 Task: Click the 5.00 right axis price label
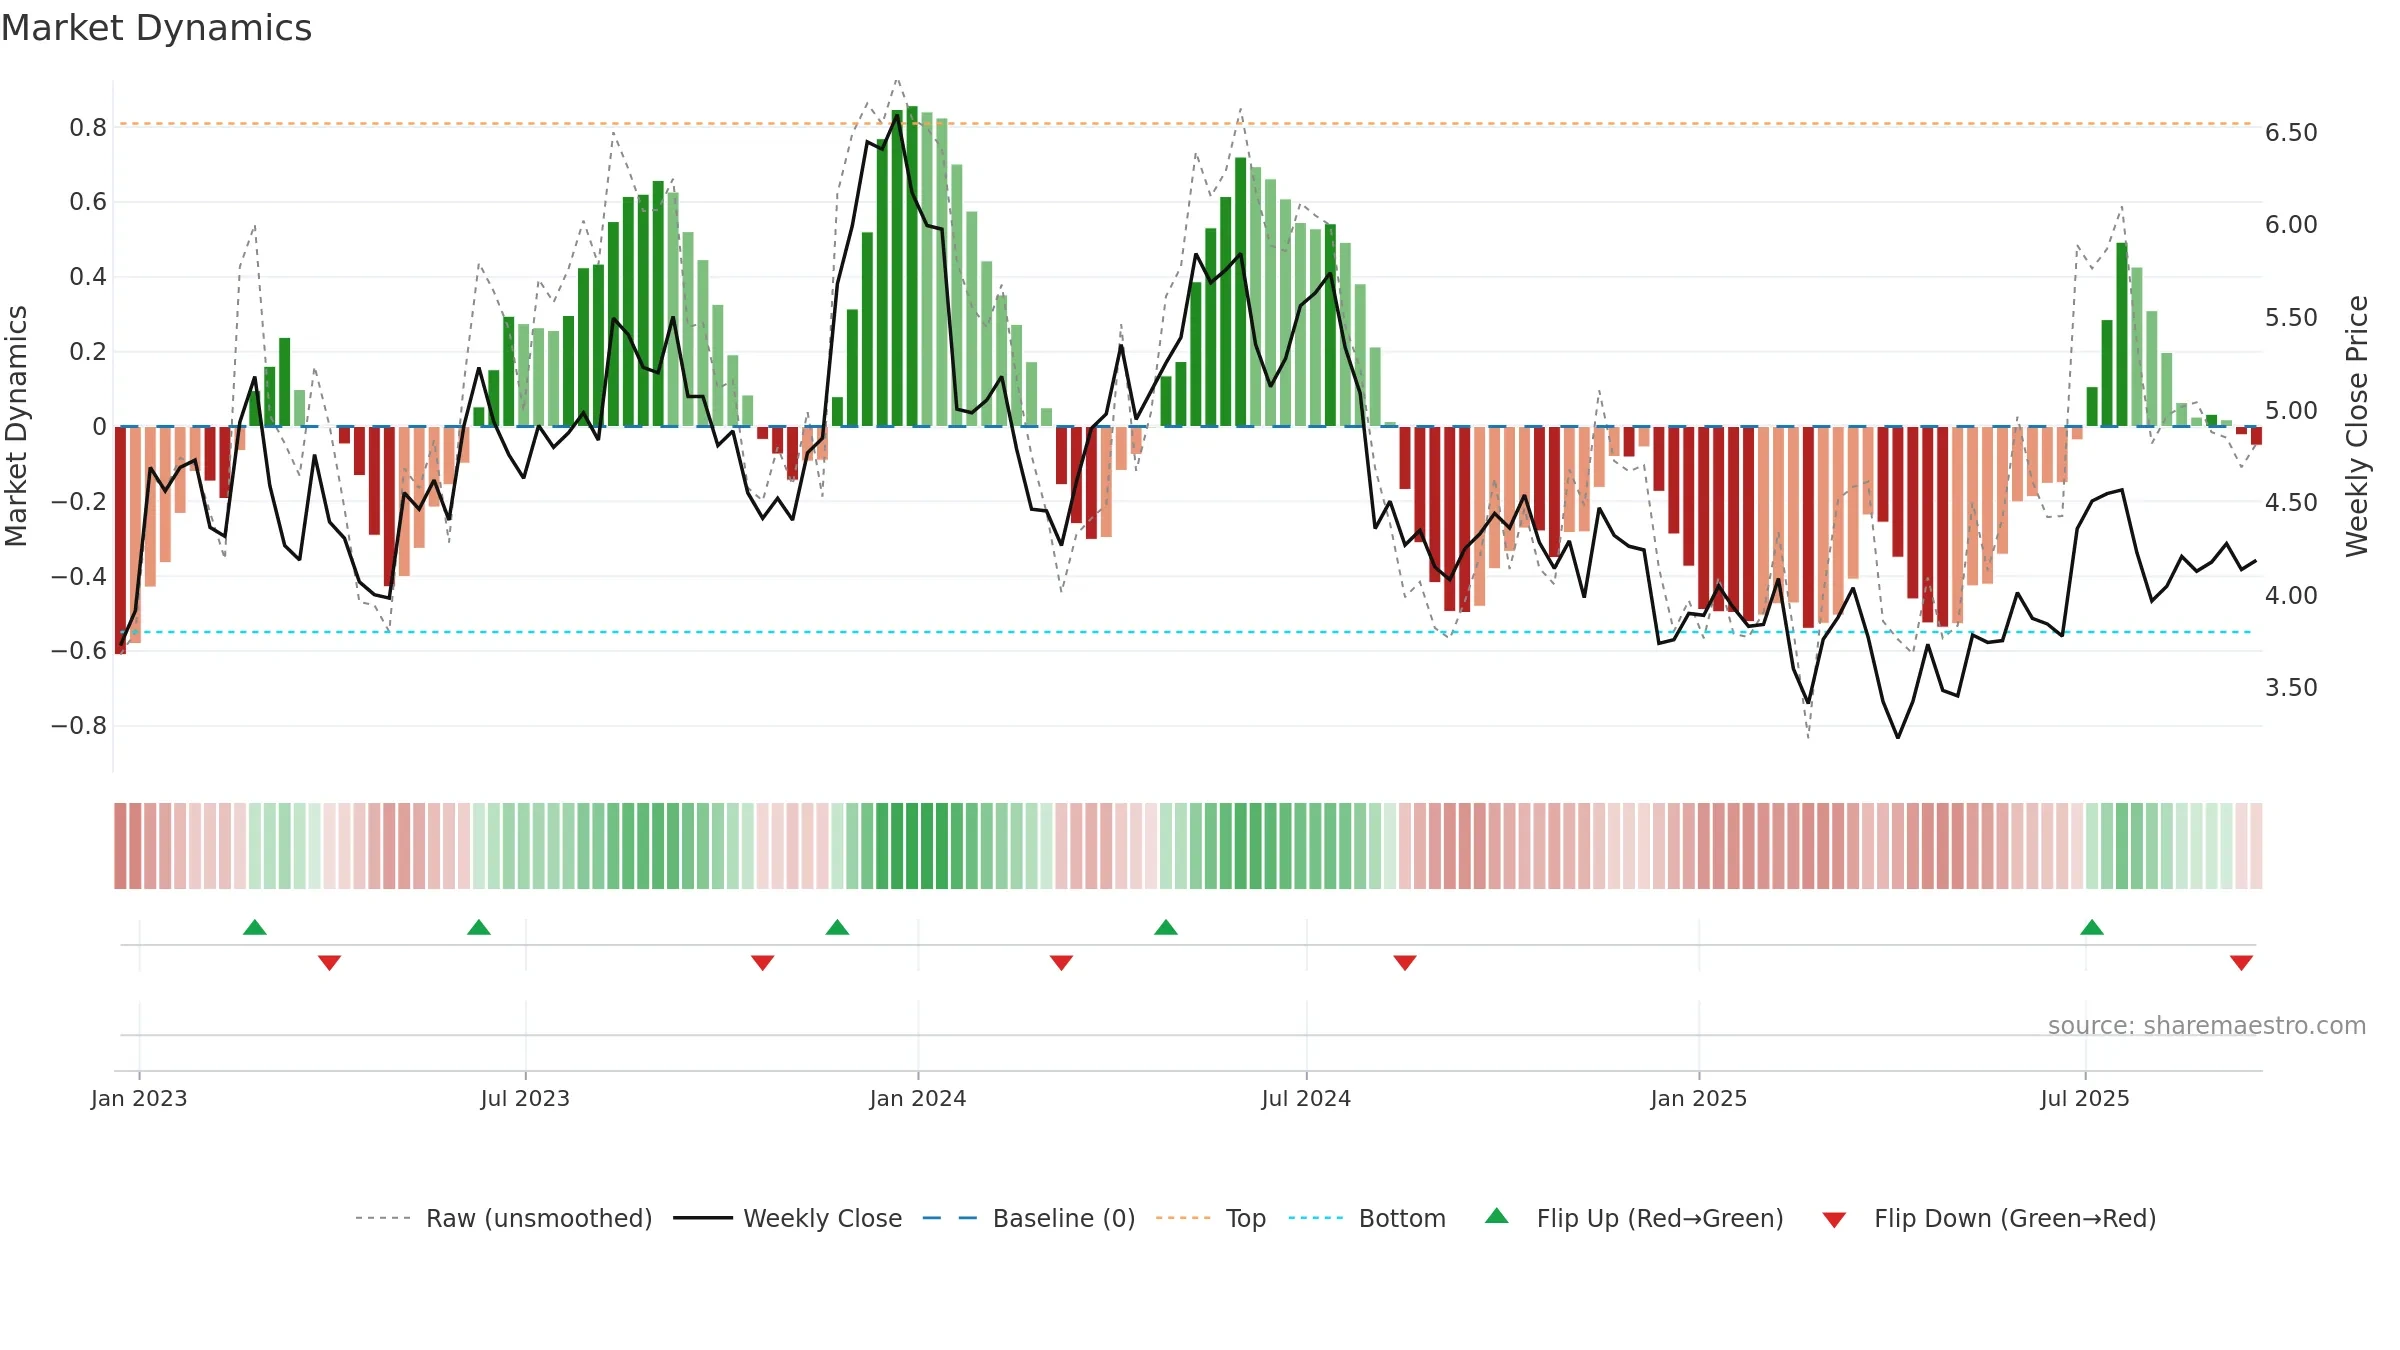point(2291,410)
